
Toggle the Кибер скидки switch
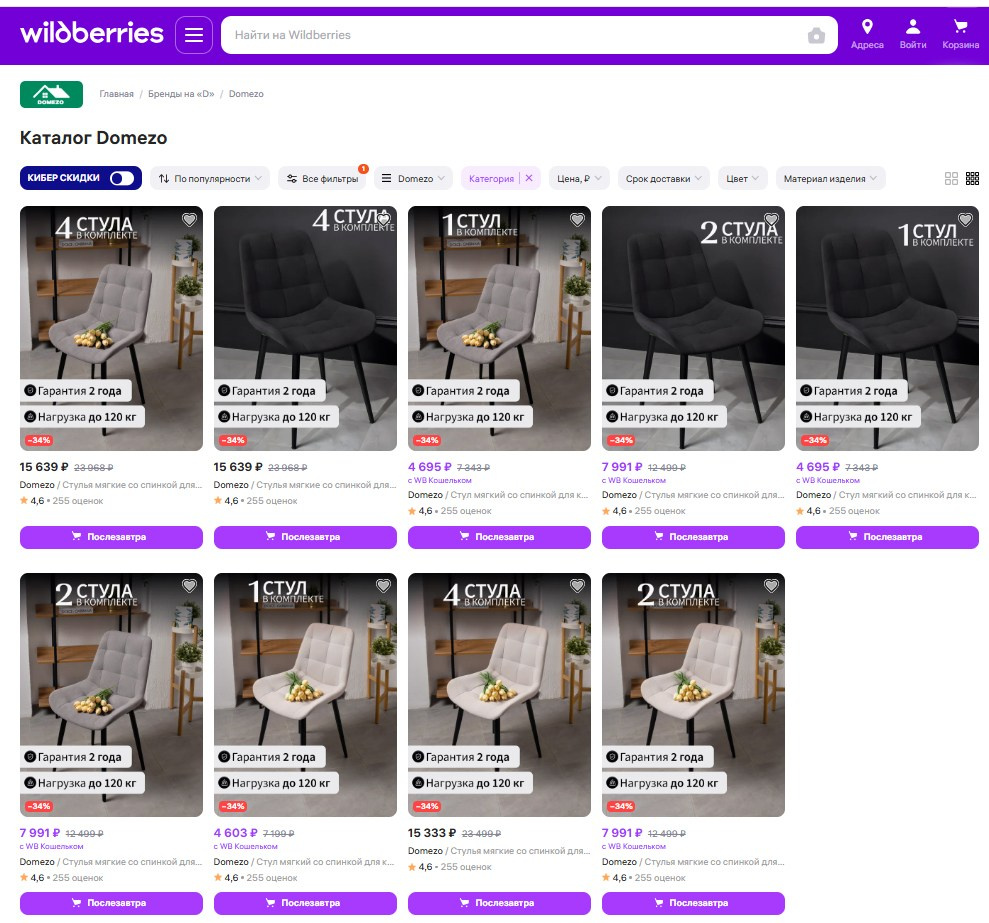[122, 178]
